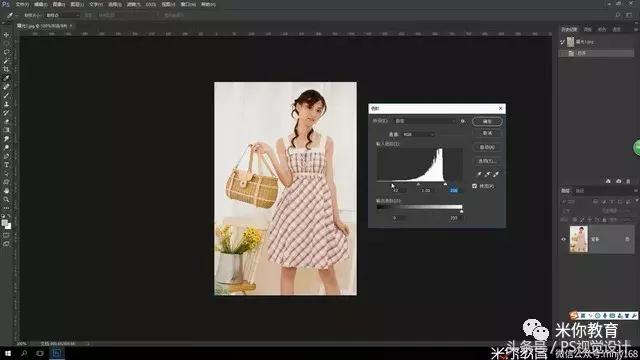Delete current state in History panel
The image size is (640, 360).
(x=629, y=181)
